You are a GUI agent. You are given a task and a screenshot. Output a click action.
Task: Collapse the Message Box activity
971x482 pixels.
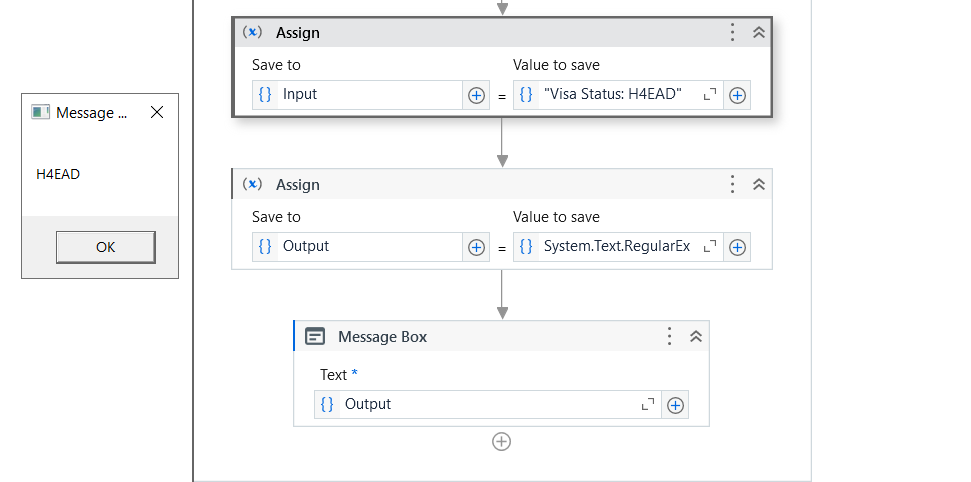[x=697, y=336]
